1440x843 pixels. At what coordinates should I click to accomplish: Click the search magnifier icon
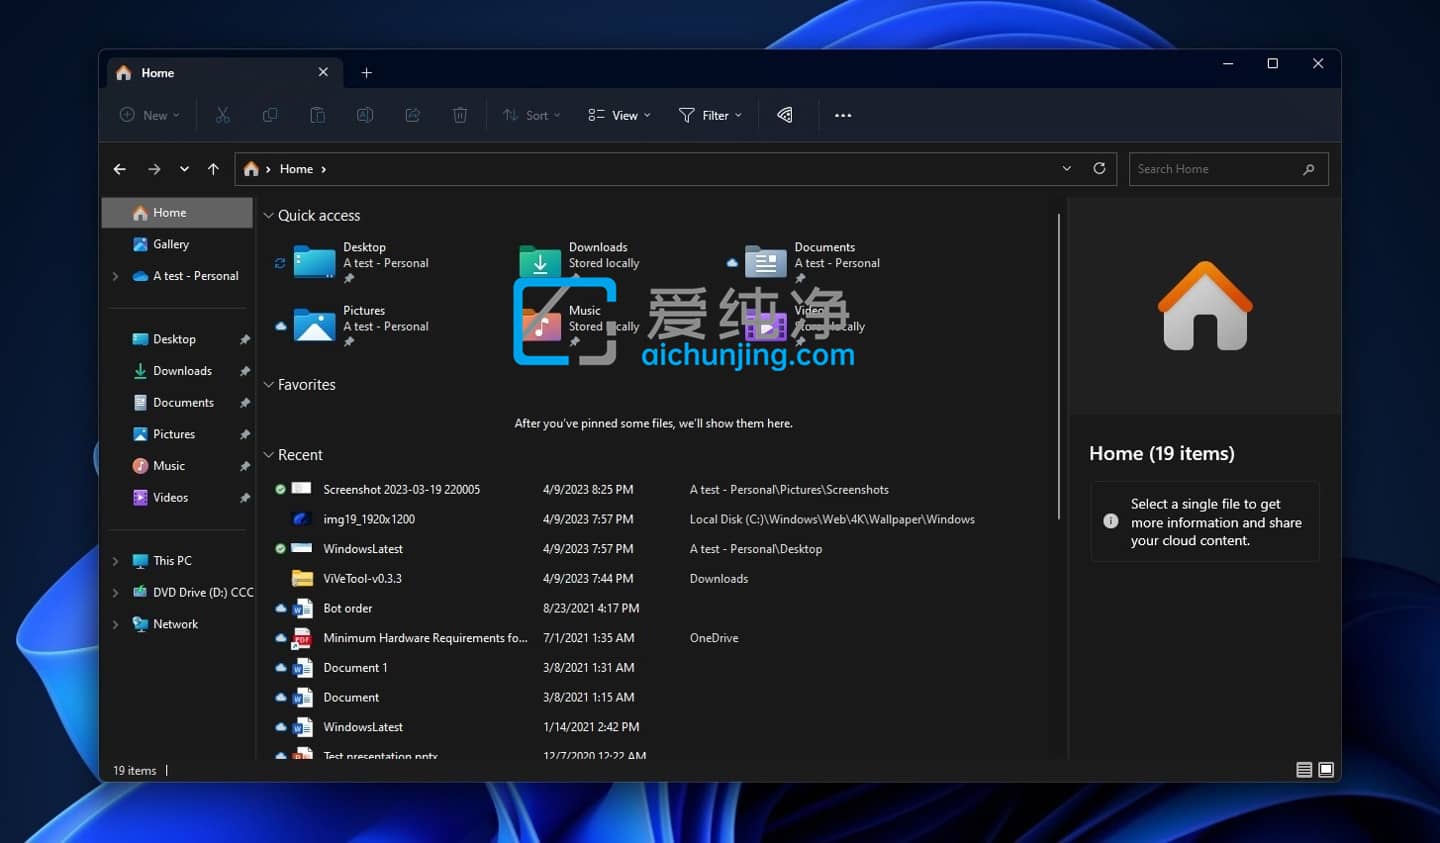coord(1308,169)
